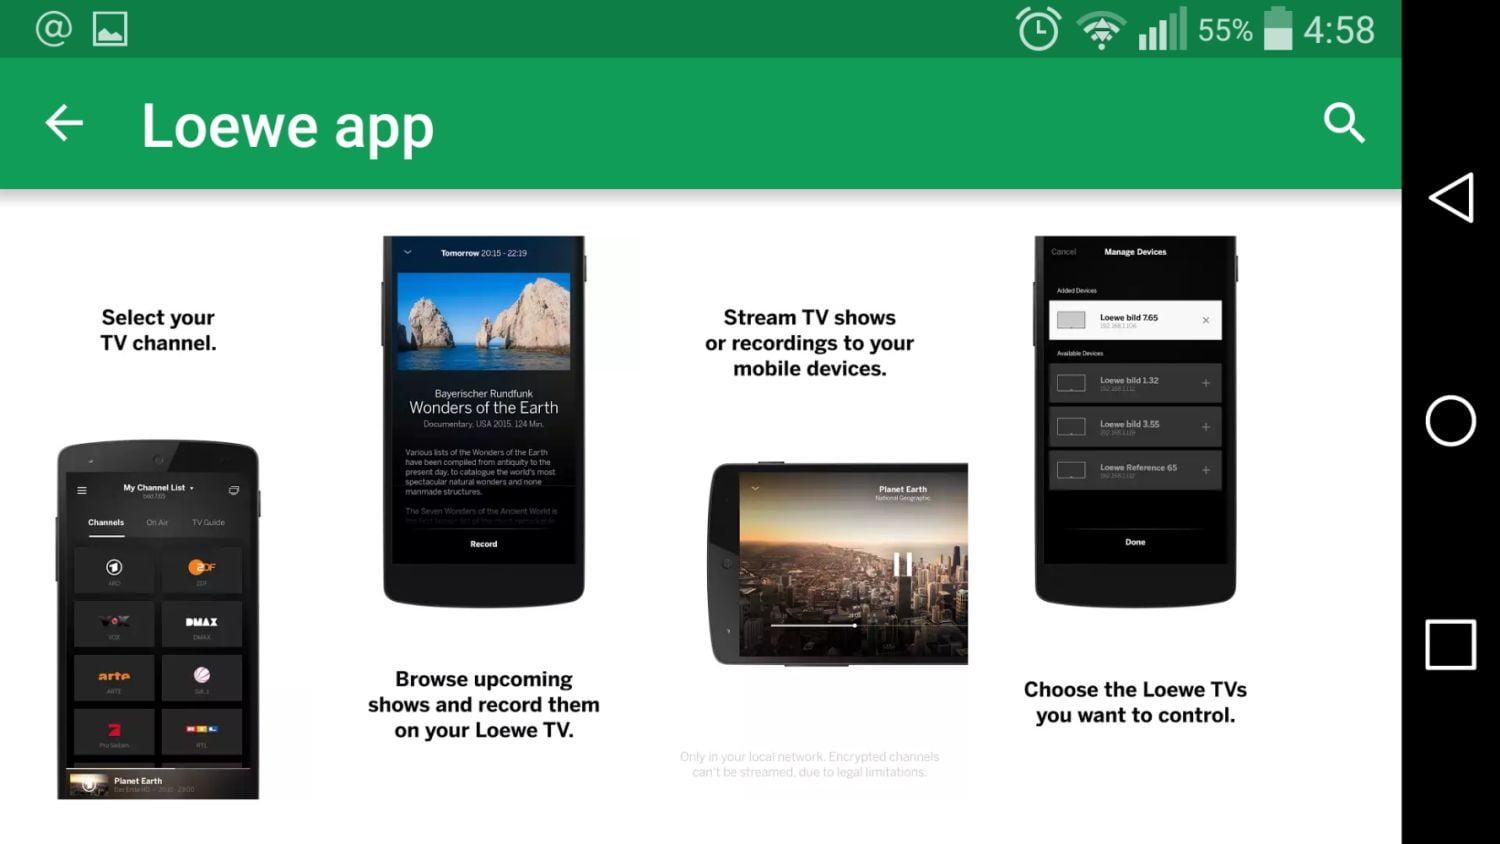Switch to the On Air tab
This screenshot has height=844, width=1500.
click(157, 522)
